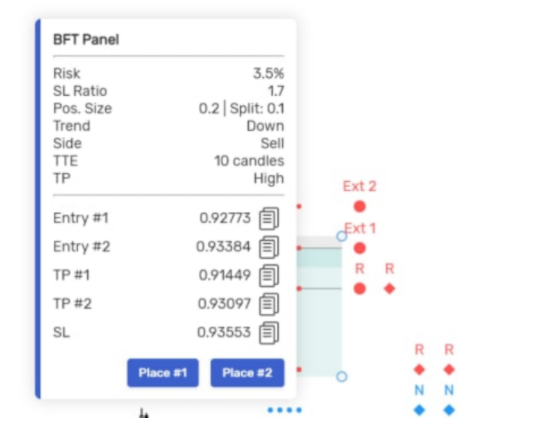534x432 pixels.
Task: Click the lower-left red R diamond marker
Action: coord(419,369)
